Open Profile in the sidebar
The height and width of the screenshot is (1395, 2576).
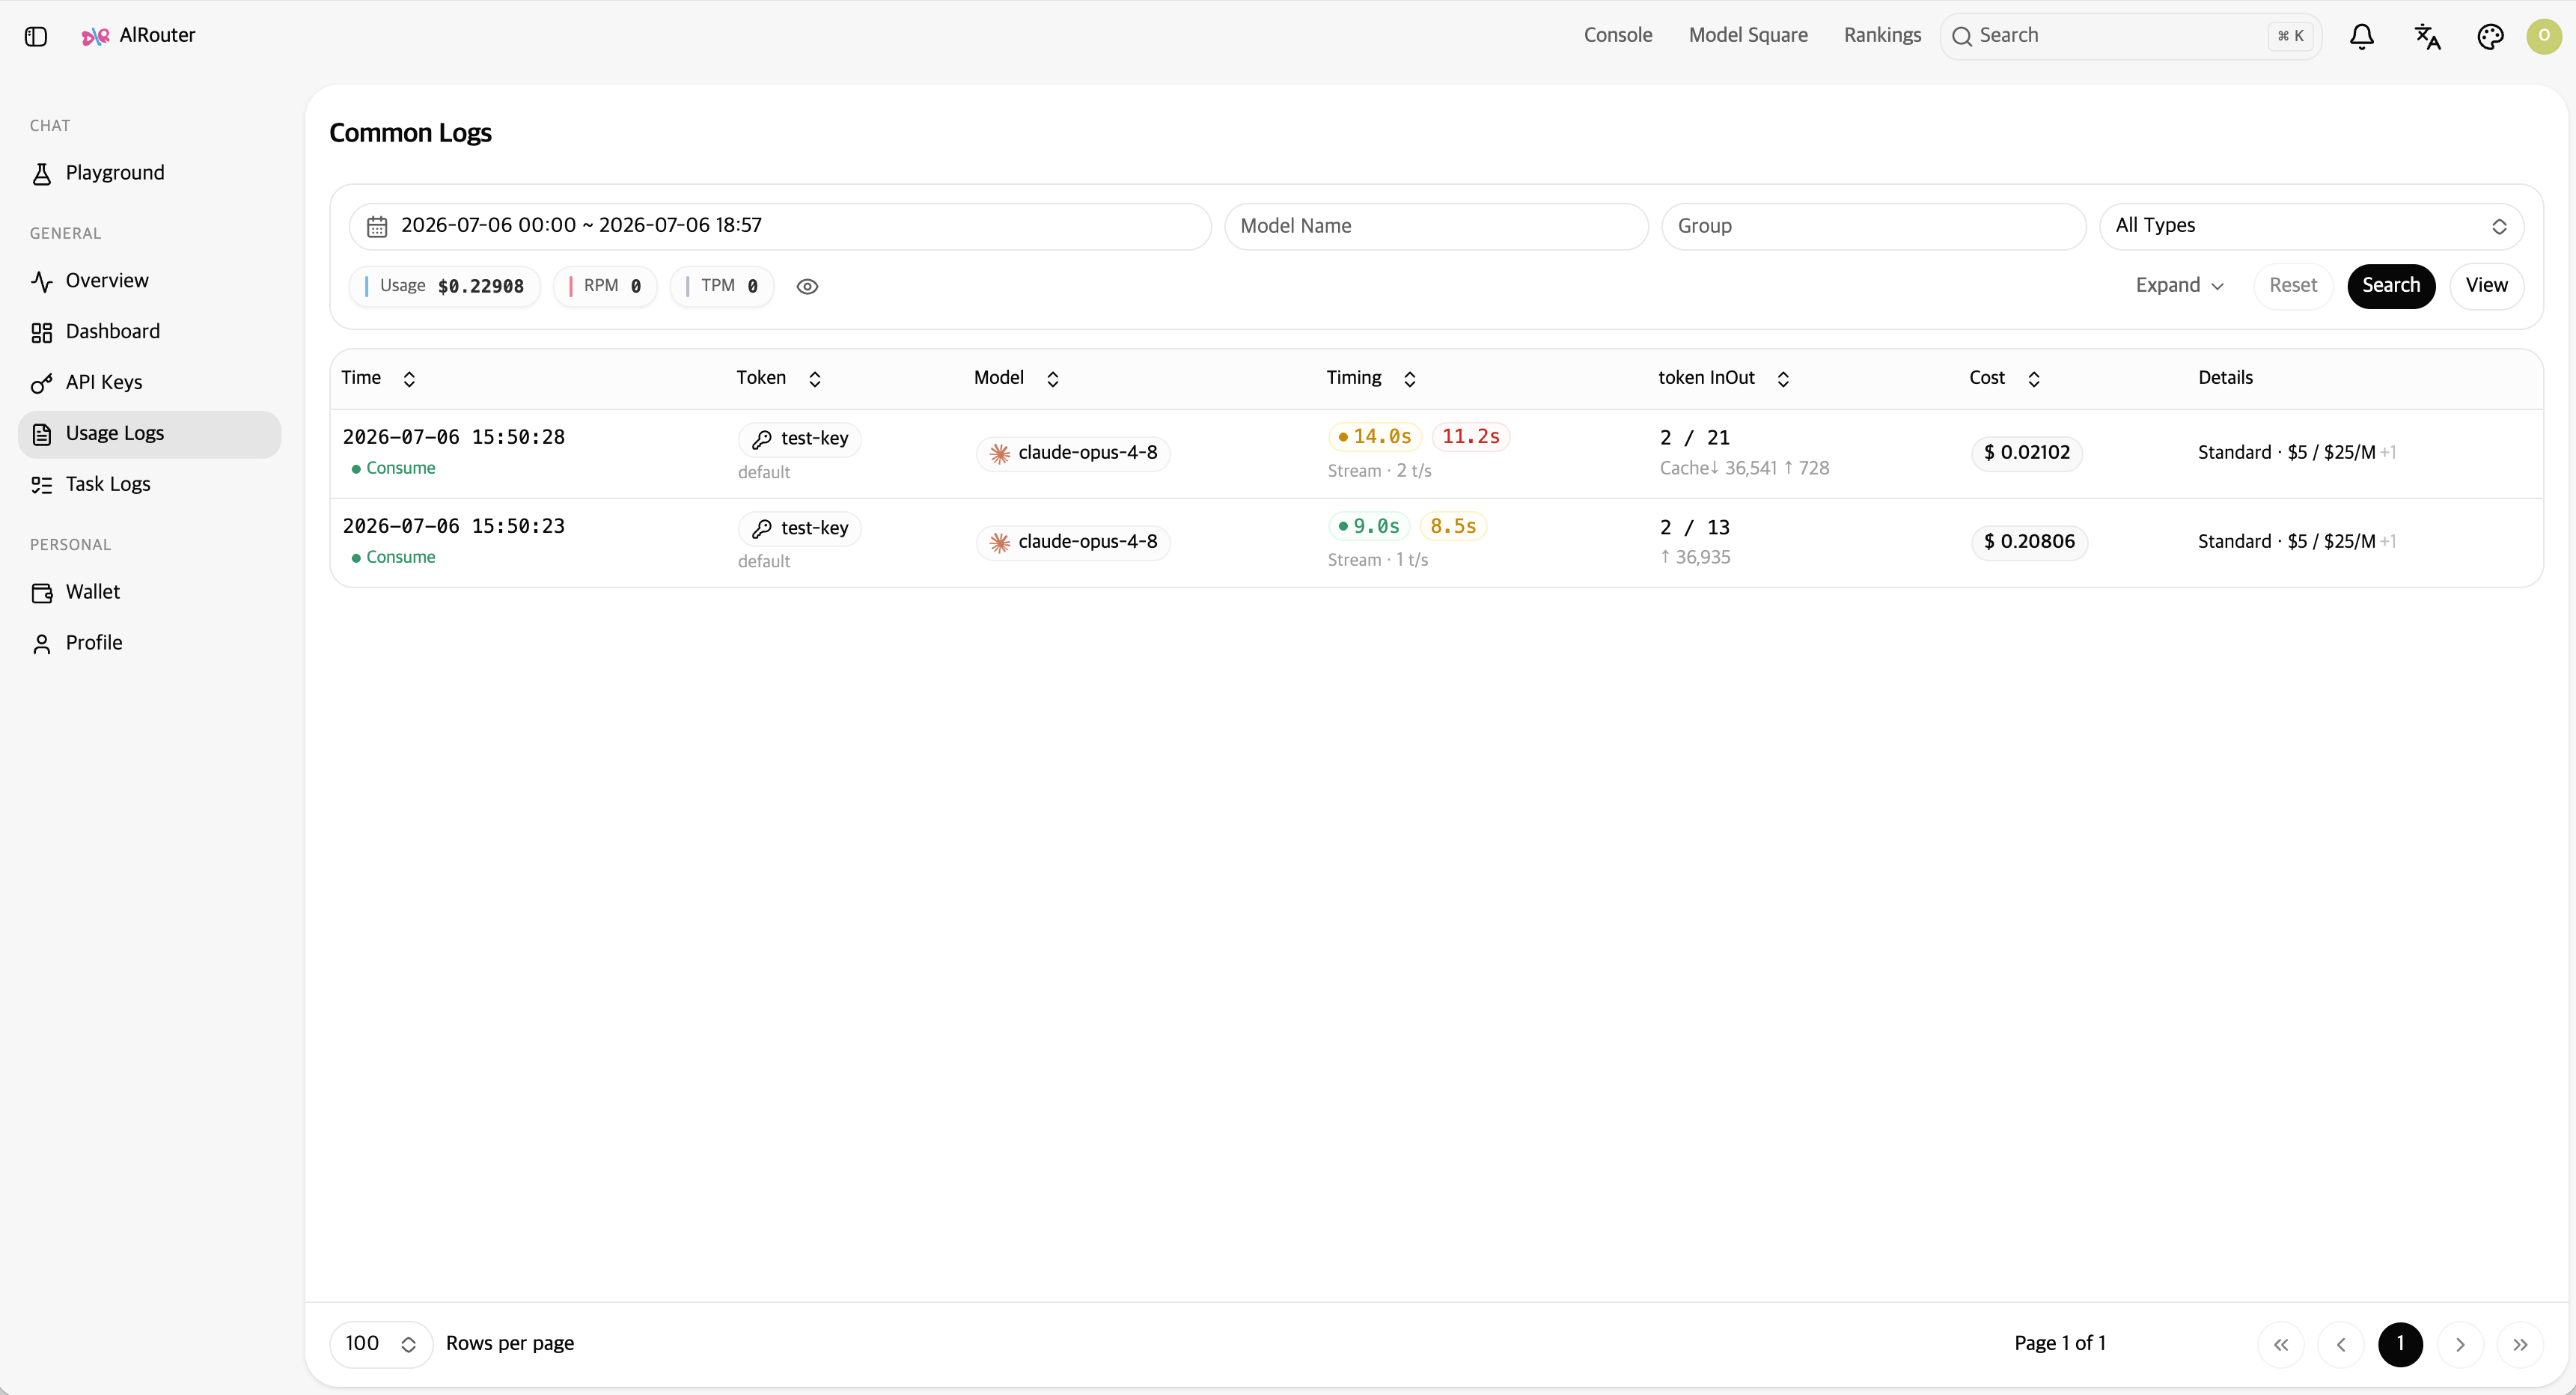[150, 643]
